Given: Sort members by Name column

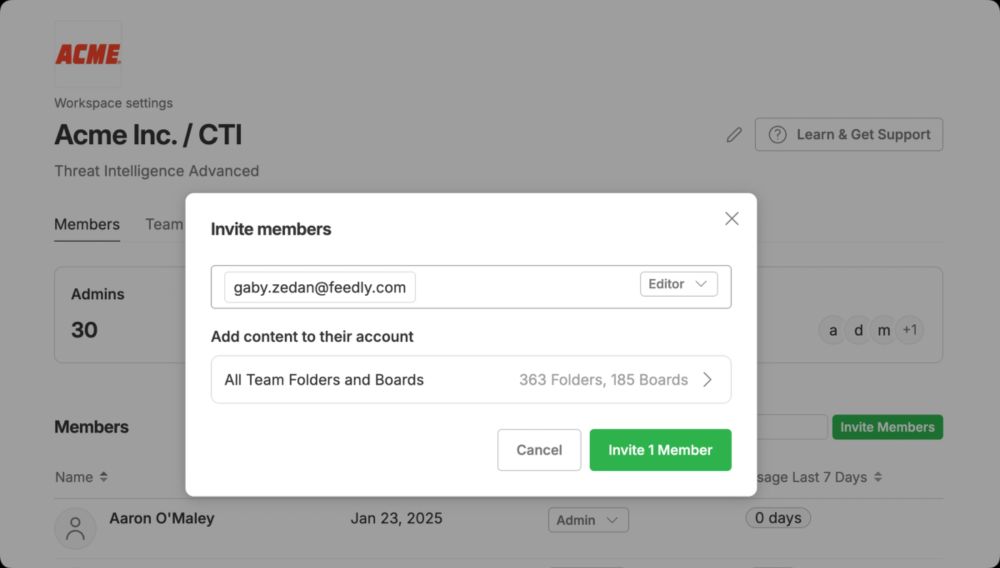Looking at the screenshot, I should (81, 477).
